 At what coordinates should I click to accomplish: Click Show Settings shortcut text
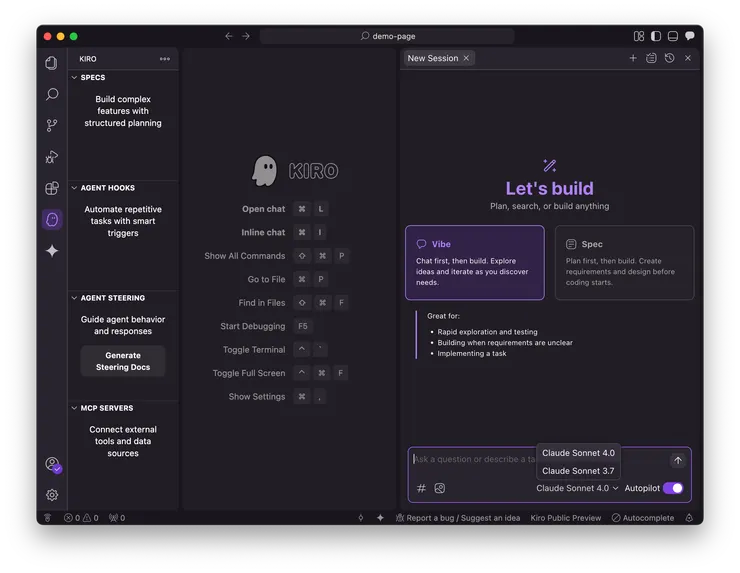pyautogui.click(x=257, y=396)
